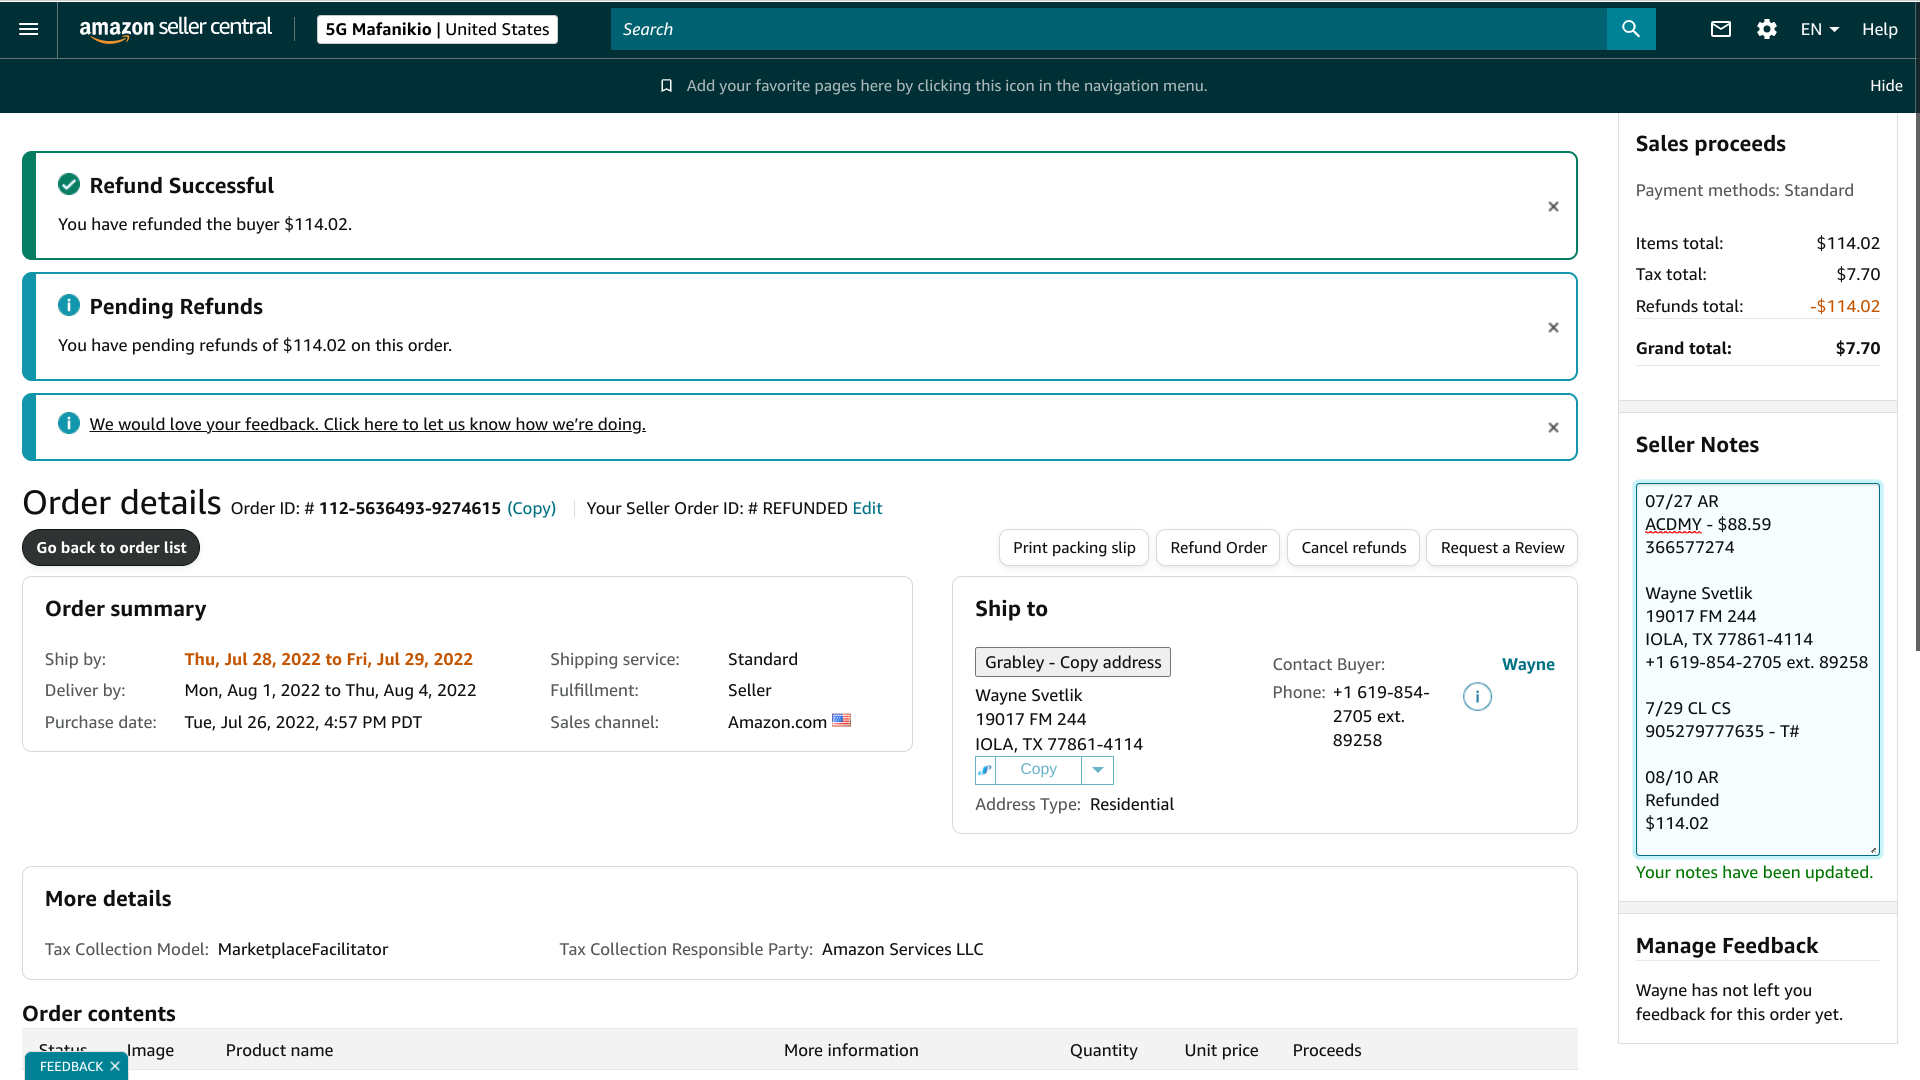
Task: Click the Image column header
Action: point(150,1050)
